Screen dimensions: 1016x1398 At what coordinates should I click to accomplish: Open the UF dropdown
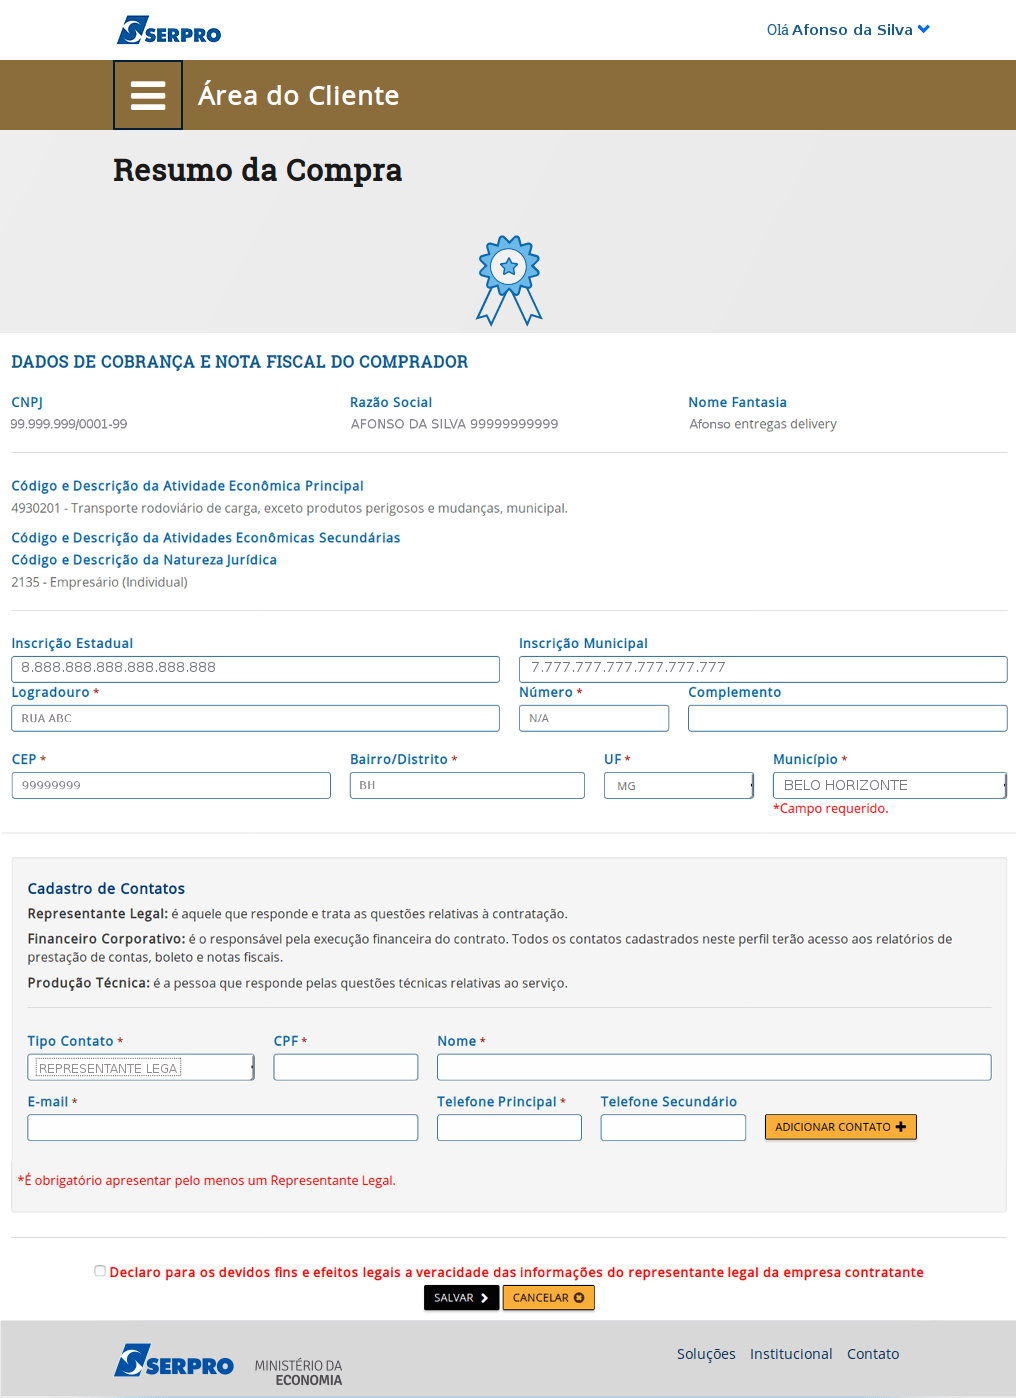pyautogui.click(x=679, y=786)
